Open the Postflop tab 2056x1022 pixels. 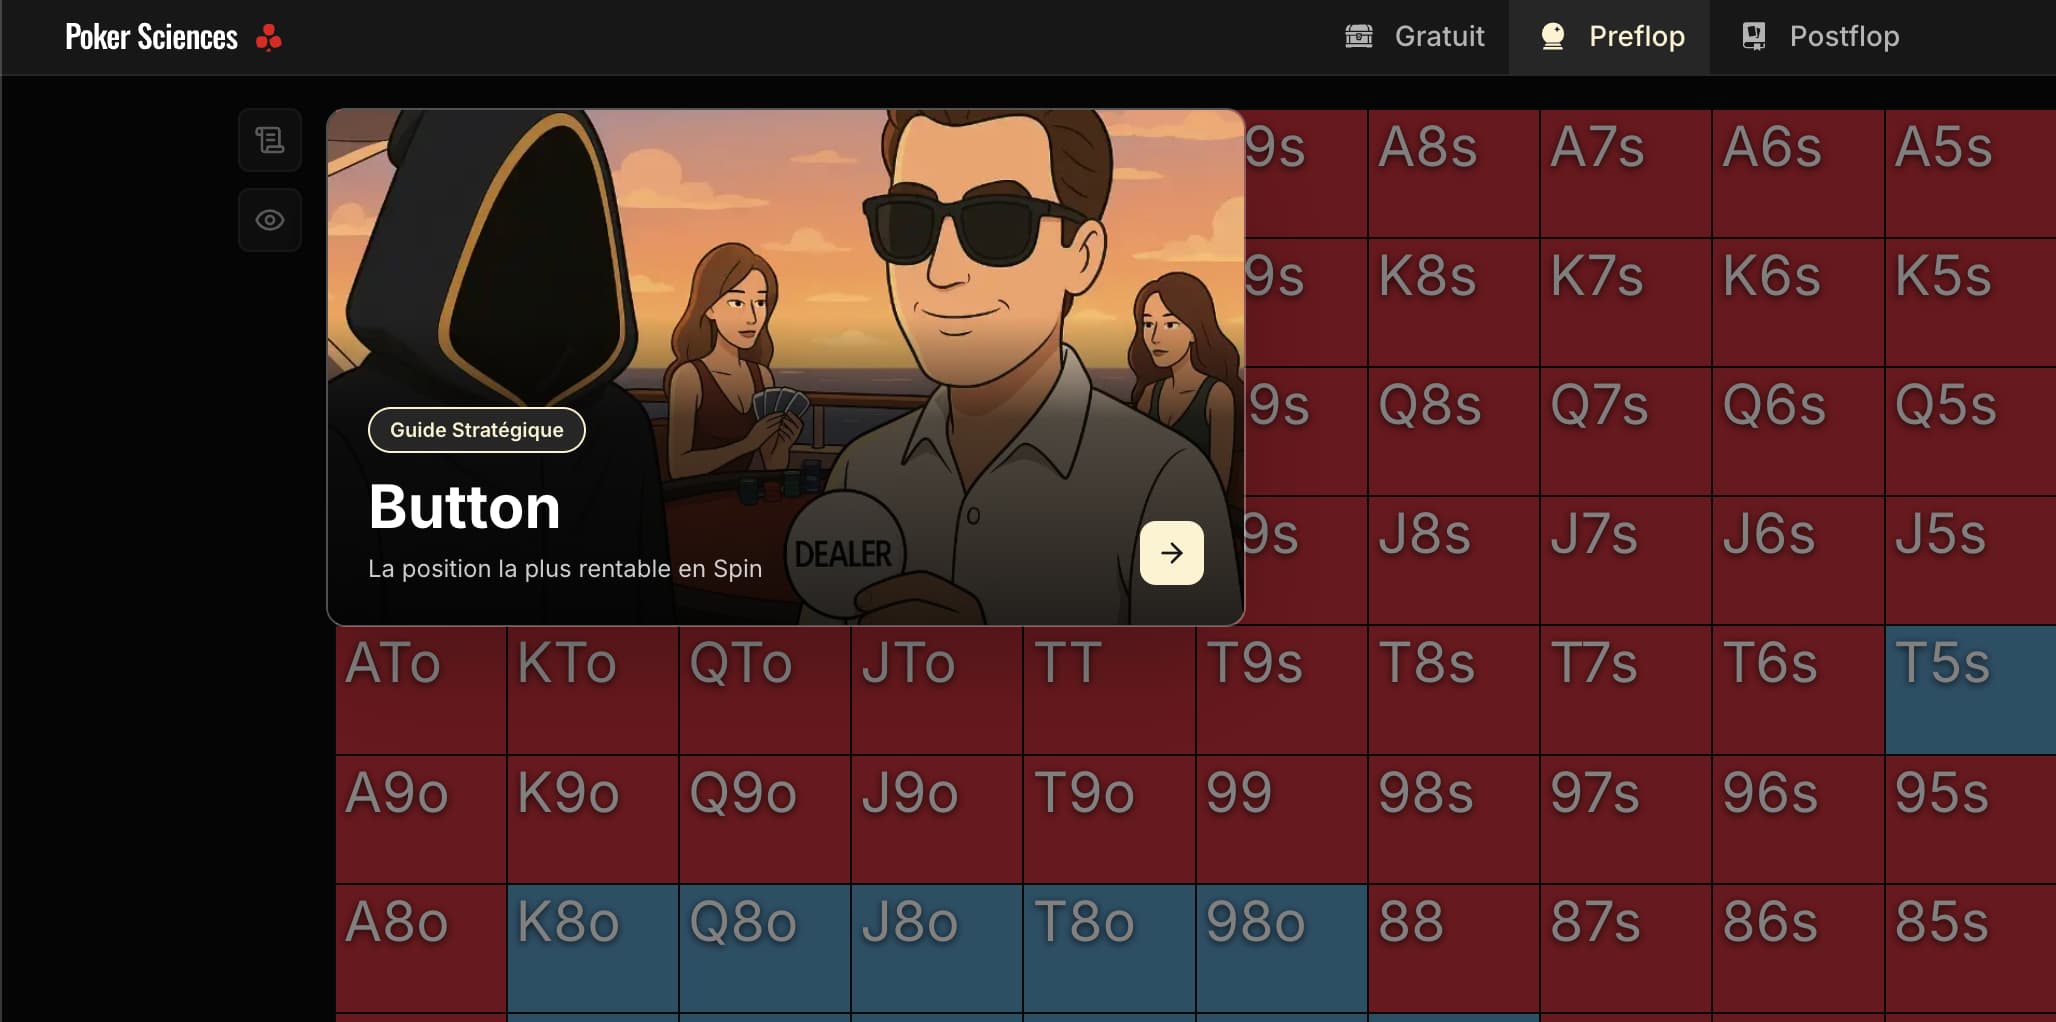click(1844, 37)
